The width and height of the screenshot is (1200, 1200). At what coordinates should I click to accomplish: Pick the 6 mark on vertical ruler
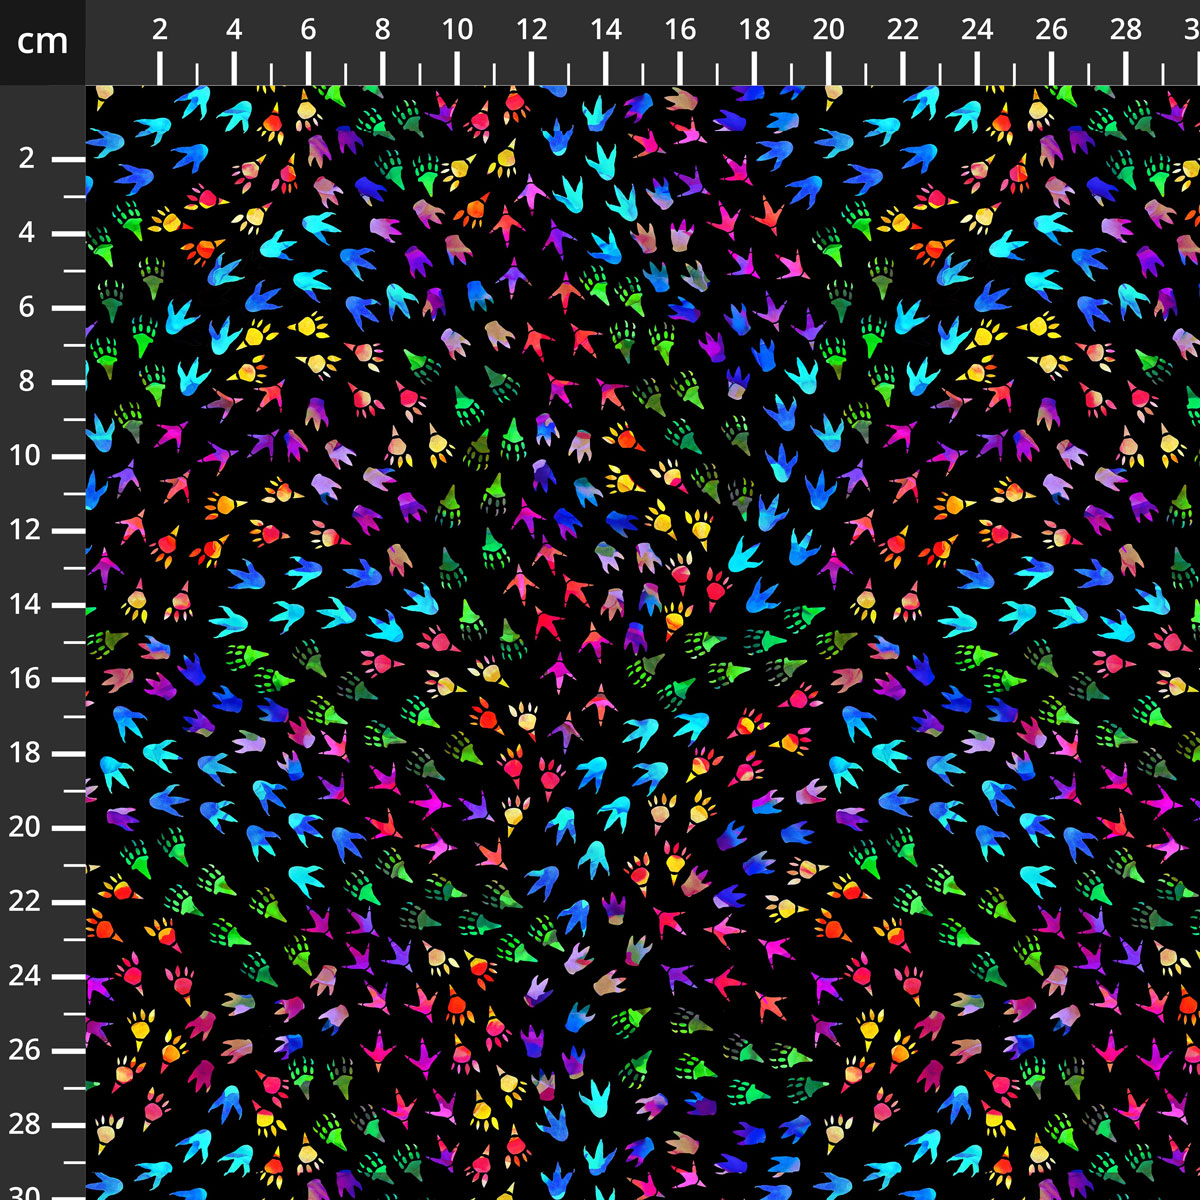27,307
